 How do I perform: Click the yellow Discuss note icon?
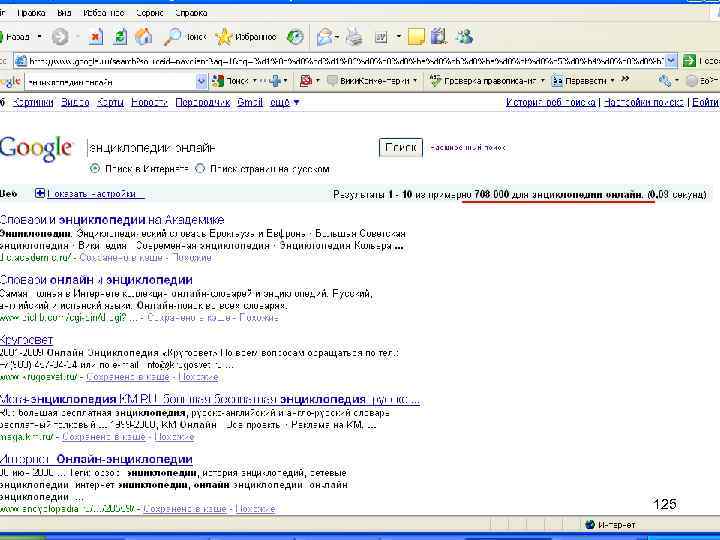click(416, 37)
